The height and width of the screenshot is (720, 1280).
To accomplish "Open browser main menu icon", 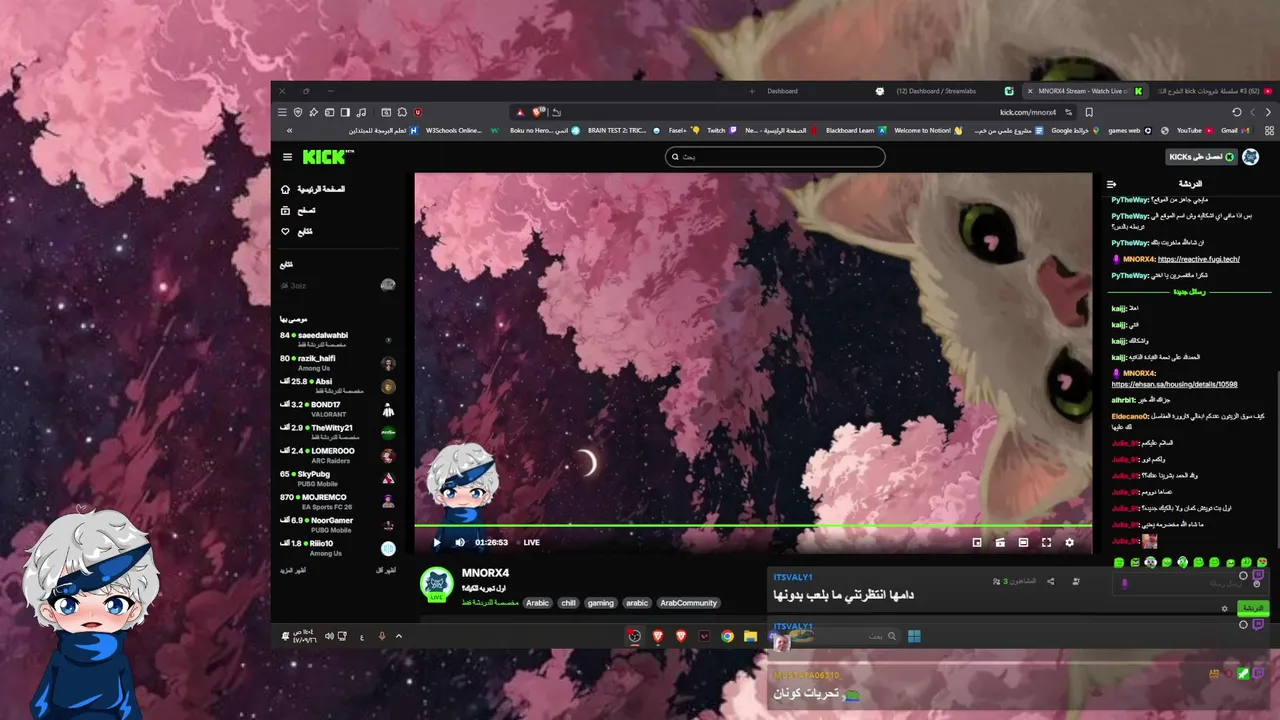I will pos(282,112).
